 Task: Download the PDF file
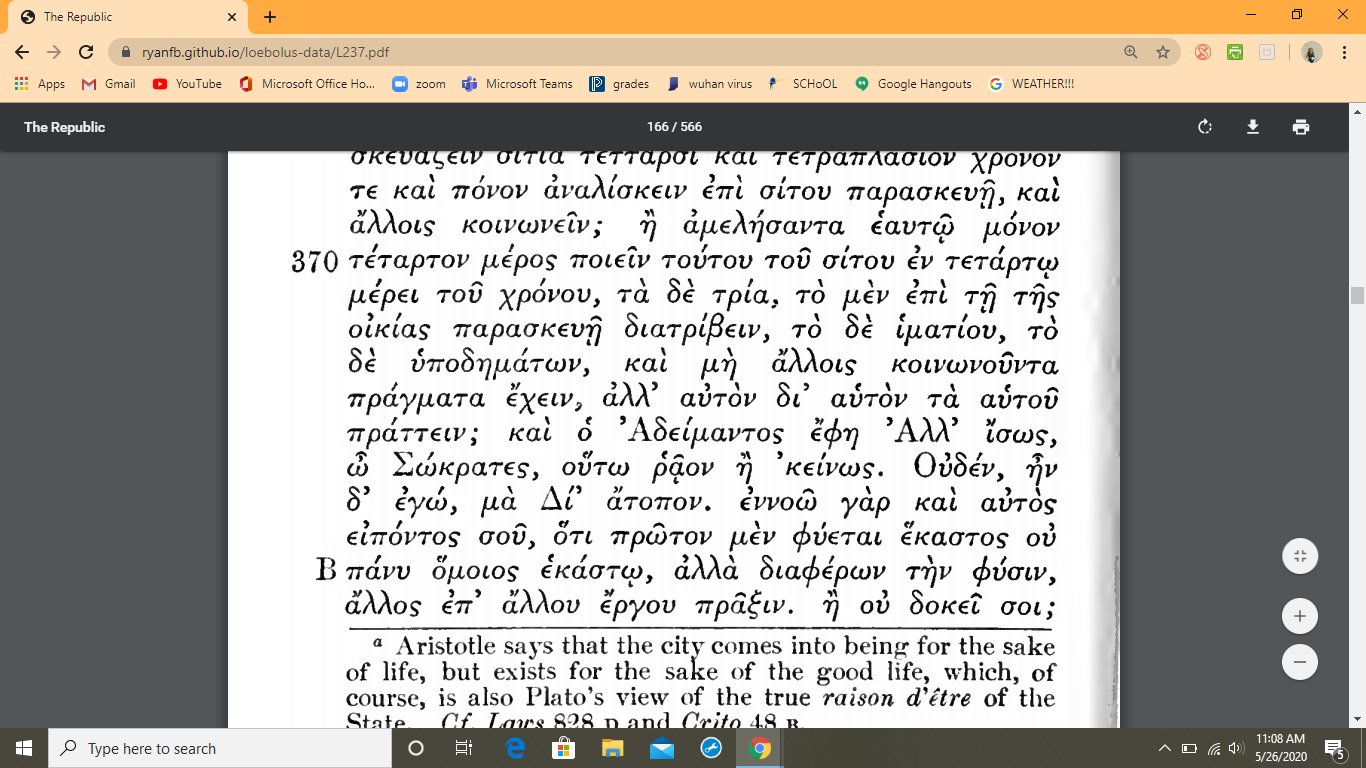click(x=1252, y=127)
